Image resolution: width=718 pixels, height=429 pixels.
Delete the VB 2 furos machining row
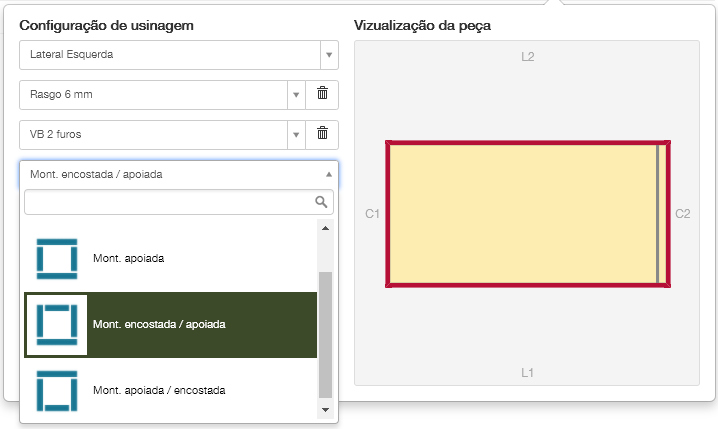[322, 134]
